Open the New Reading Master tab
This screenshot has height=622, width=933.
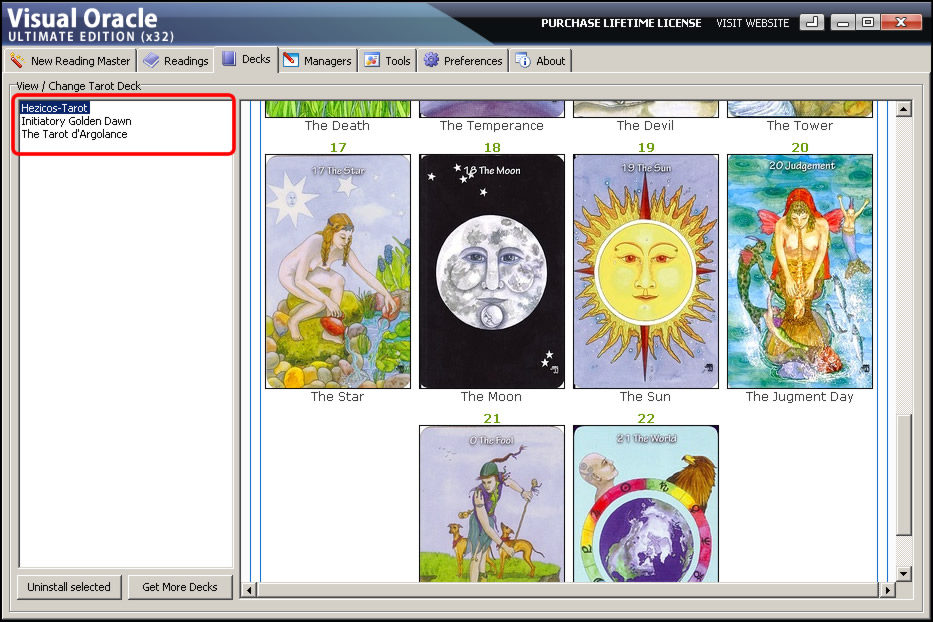pyautogui.click(x=71, y=61)
